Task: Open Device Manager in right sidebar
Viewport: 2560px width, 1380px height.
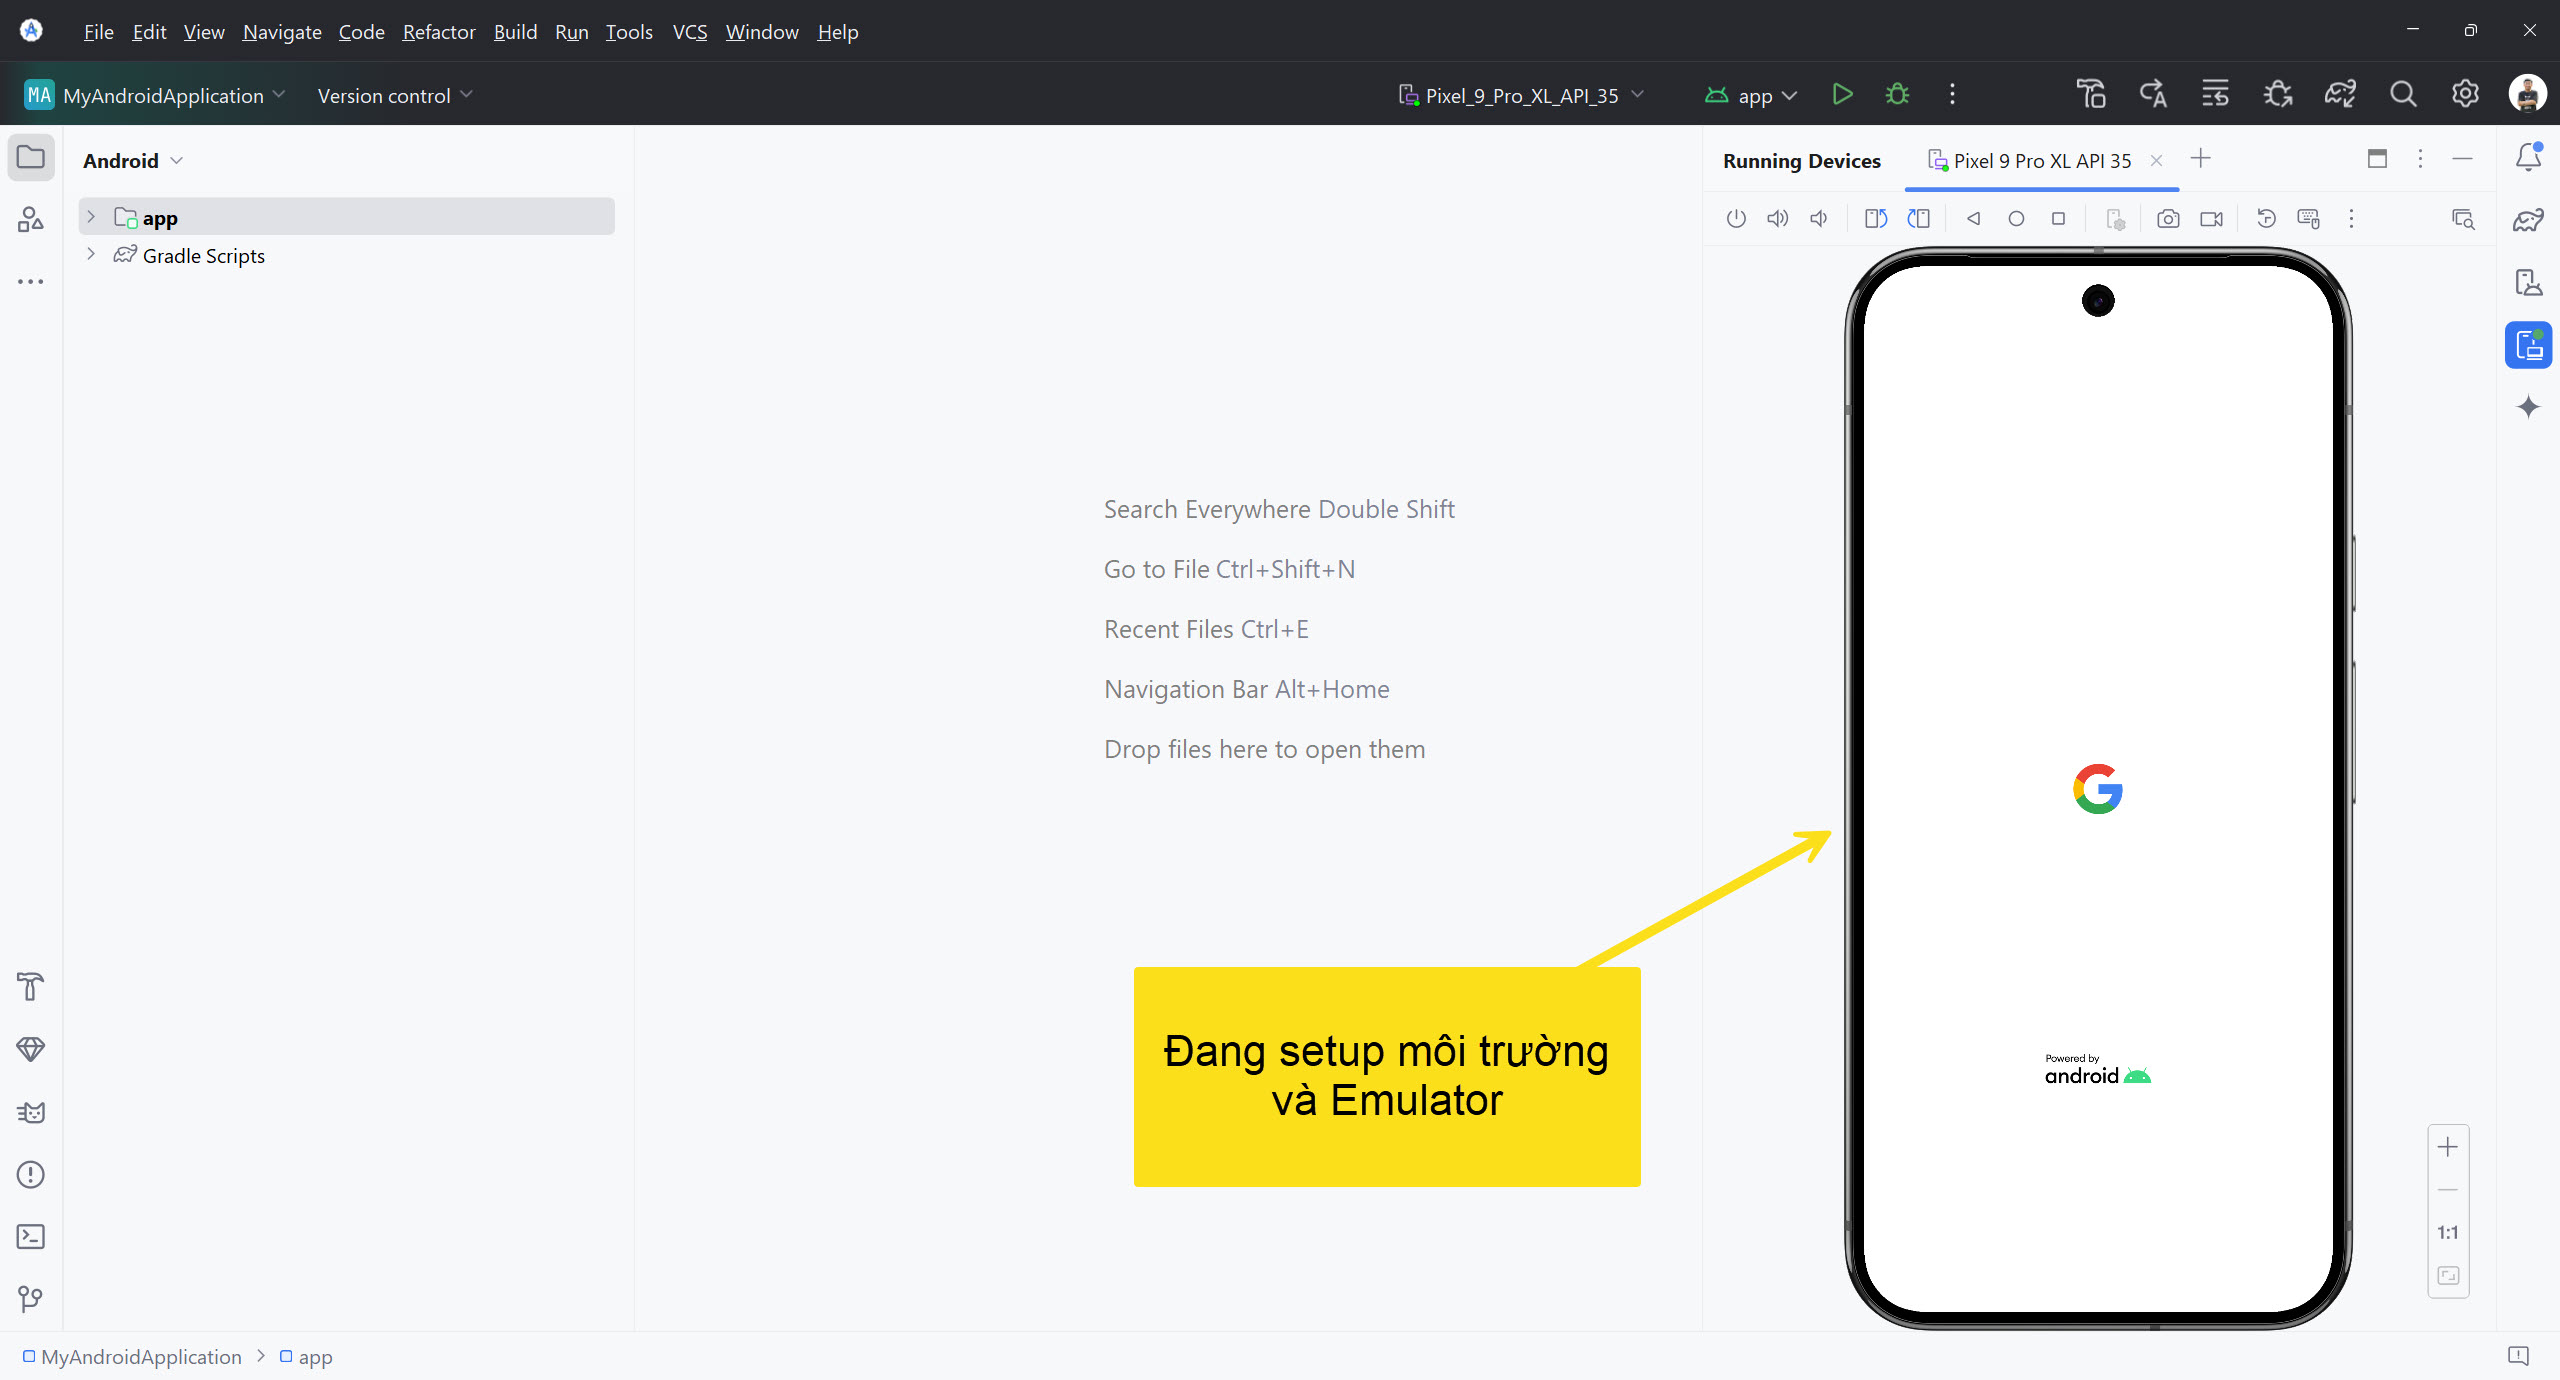Action: [x=2528, y=283]
